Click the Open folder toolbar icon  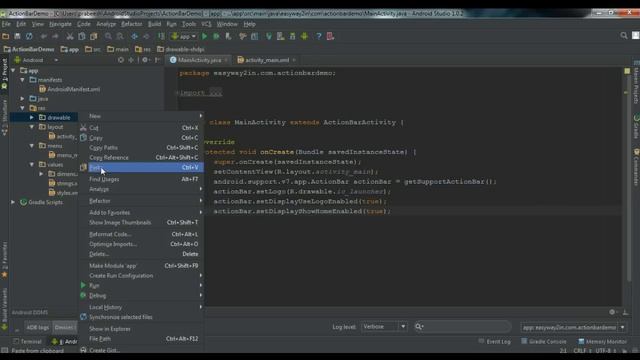click(x=6, y=36)
